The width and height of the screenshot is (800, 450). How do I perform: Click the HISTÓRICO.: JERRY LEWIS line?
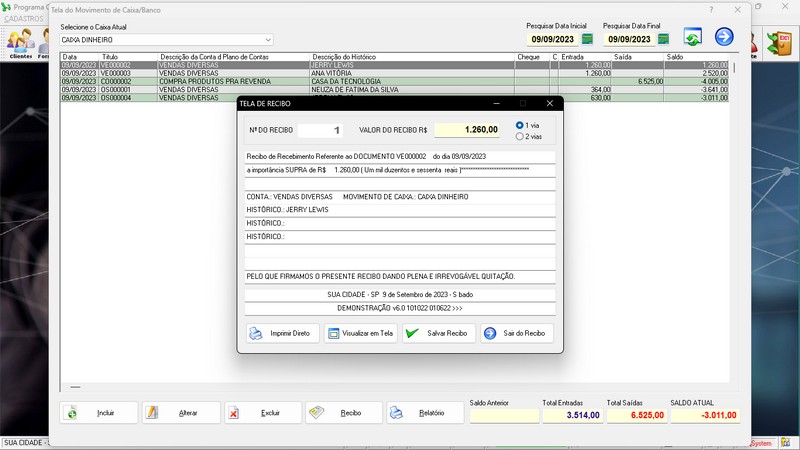(400, 210)
